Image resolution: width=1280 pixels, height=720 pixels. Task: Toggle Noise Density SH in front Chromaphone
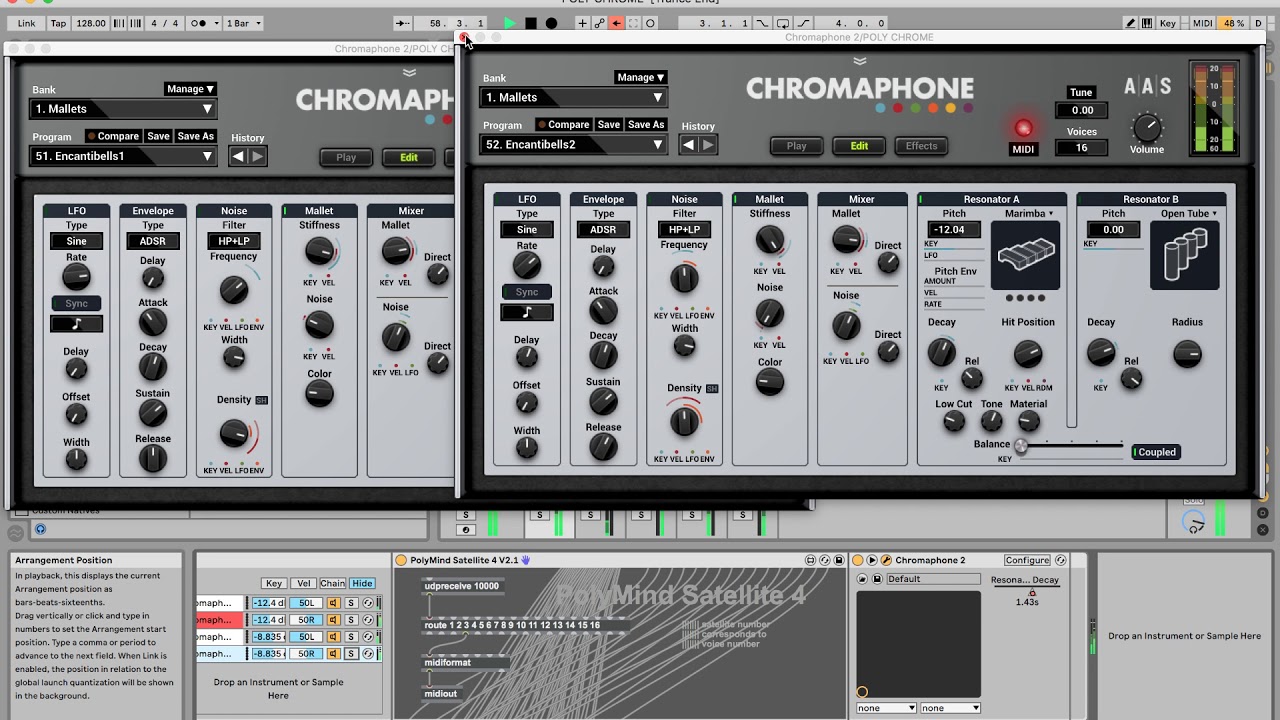click(712, 388)
